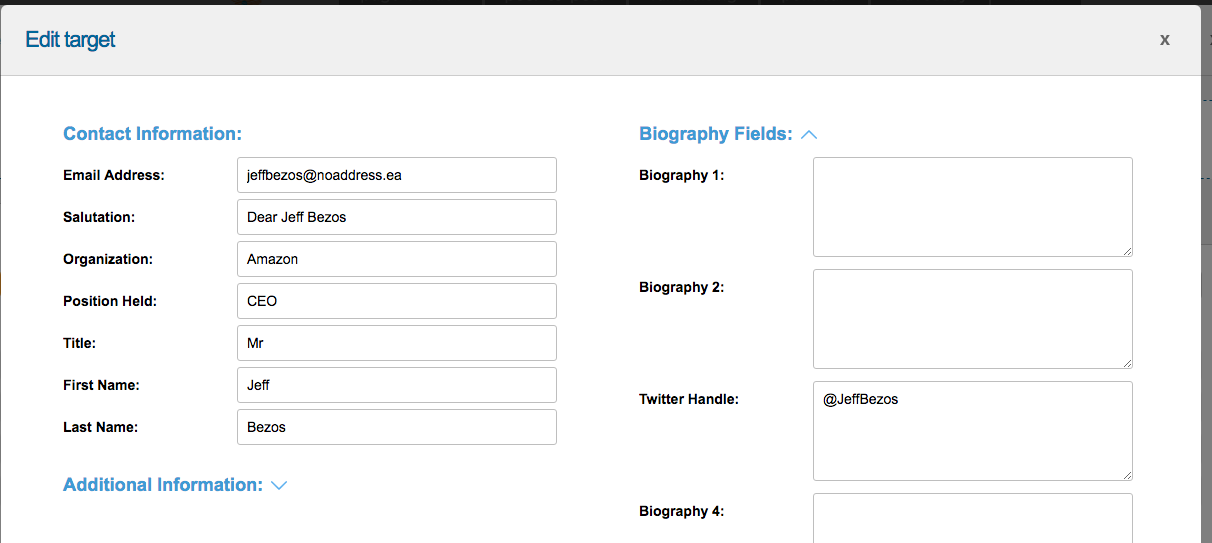
Task: Grab the Biography 1 resize handle
Action: pos(1127,251)
